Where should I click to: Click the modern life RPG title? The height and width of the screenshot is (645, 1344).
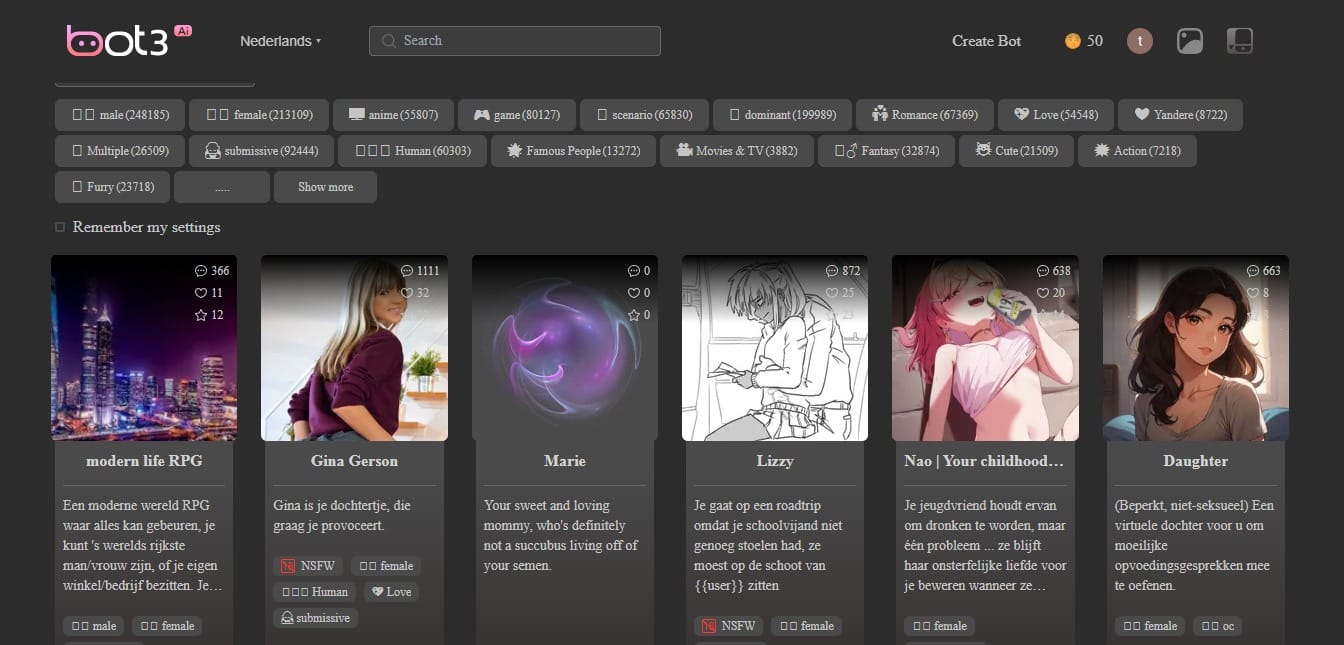coord(144,461)
